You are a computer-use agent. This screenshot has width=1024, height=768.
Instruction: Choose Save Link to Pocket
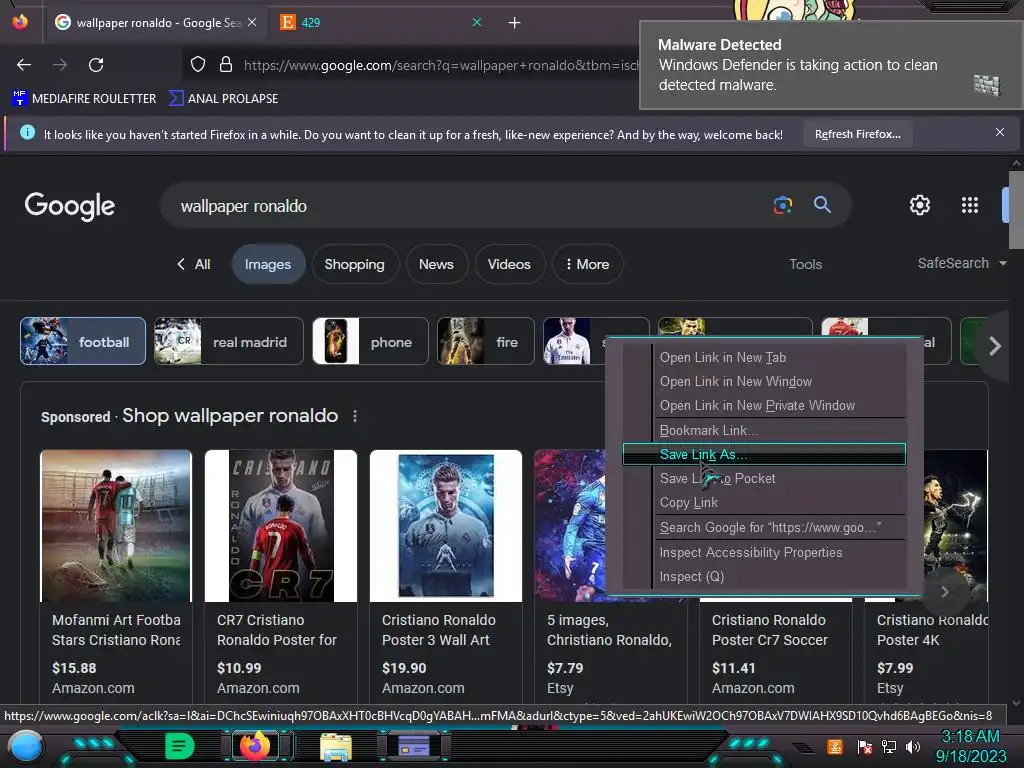click(x=764, y=479)
